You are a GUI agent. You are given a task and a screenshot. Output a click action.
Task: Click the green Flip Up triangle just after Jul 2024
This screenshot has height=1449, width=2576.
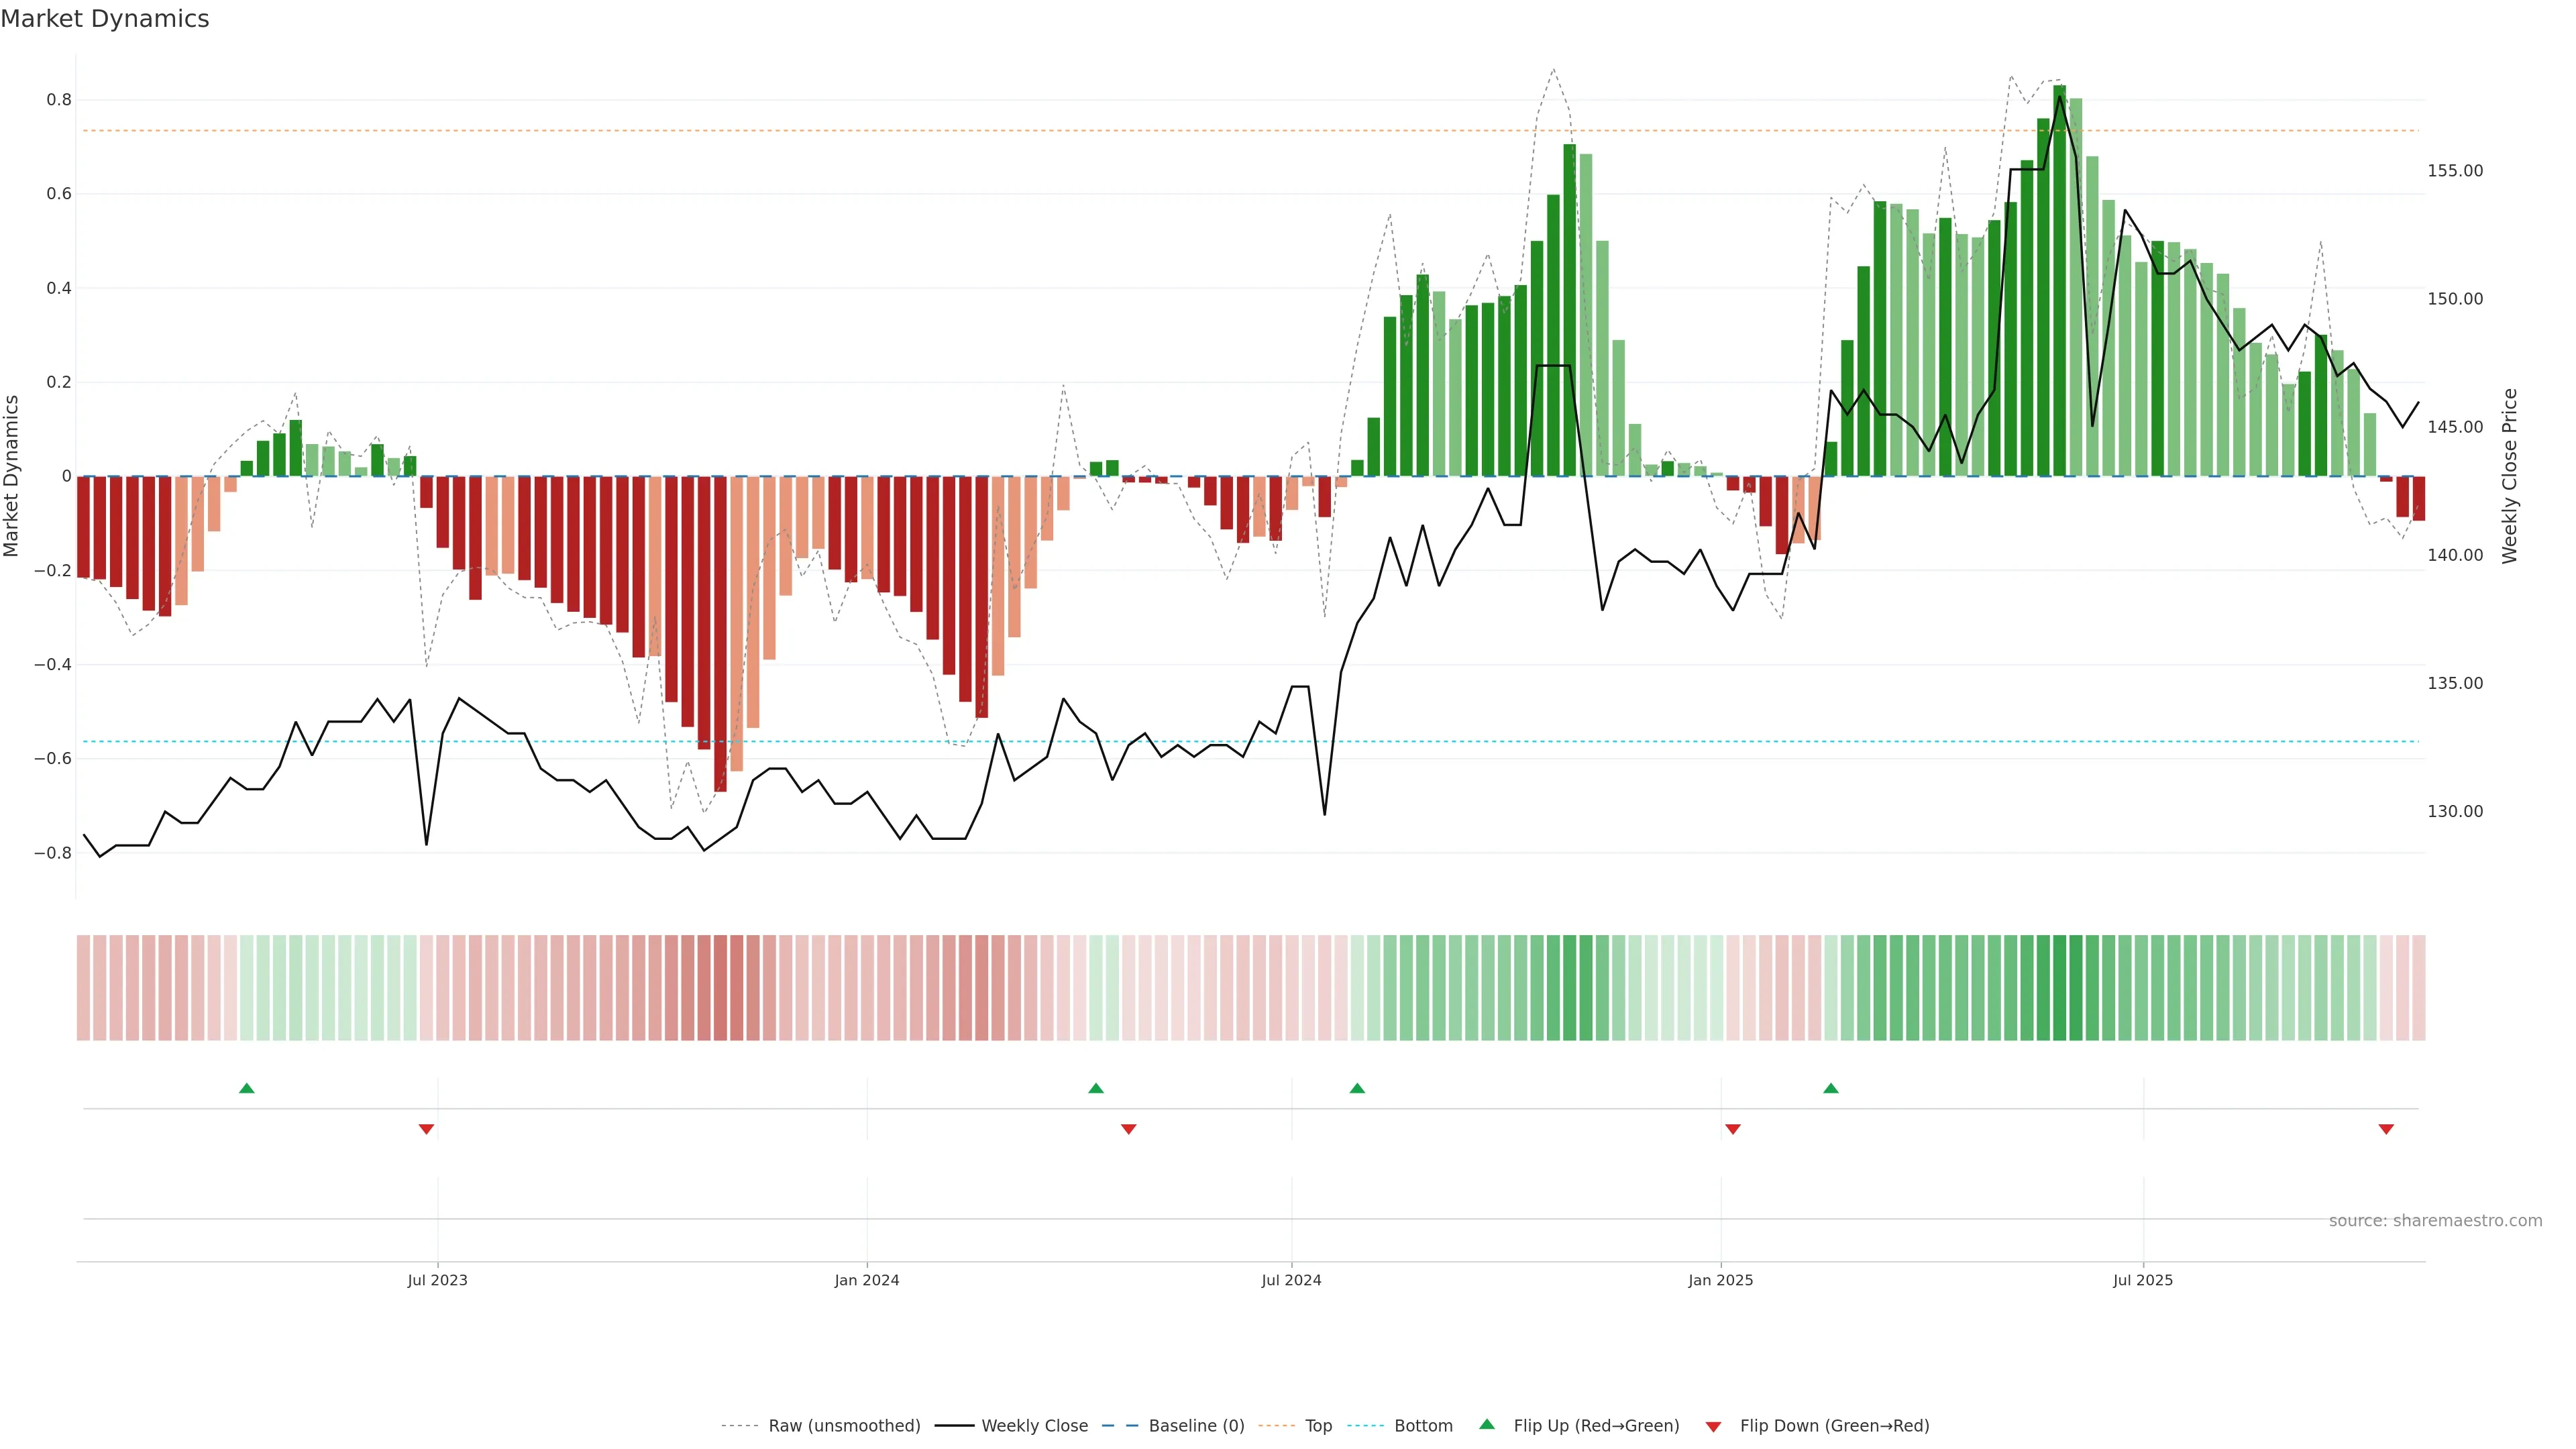pyautogui.click(x=1357, y=1088)
